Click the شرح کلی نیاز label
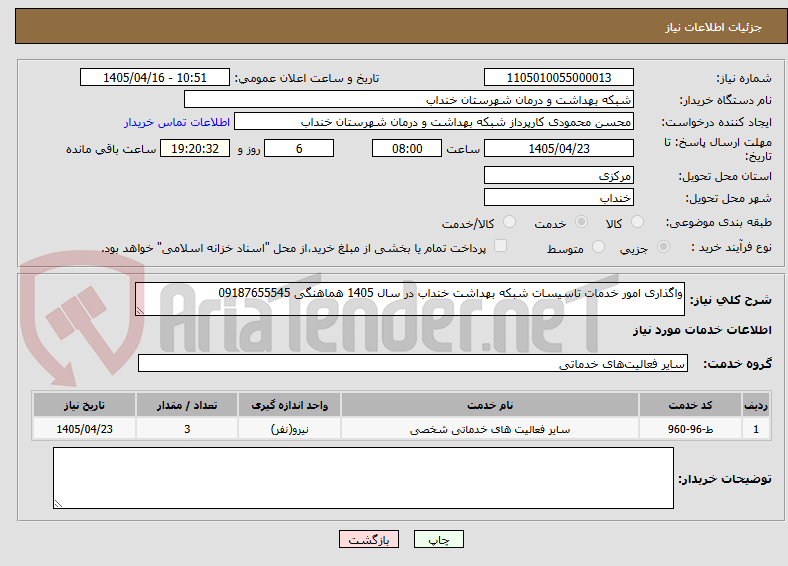Image resolution: width=788 pixels, height=566 pixels. 731,300
